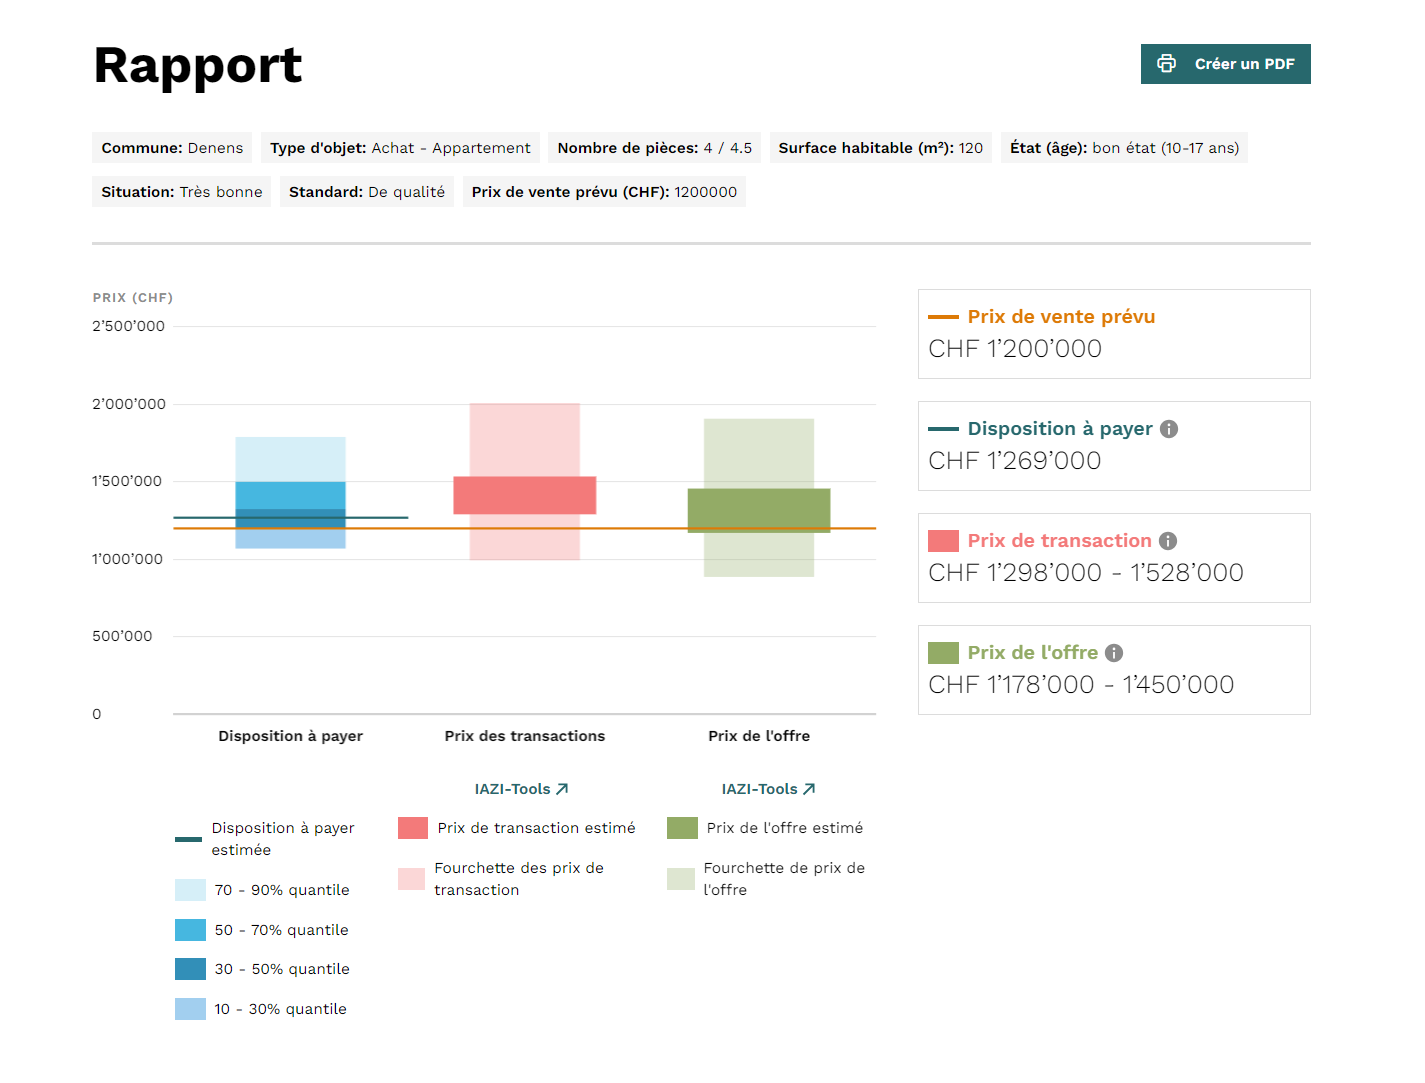
Task: Click the Disposition à payer estimée legend line
Action: click(188, 839)
